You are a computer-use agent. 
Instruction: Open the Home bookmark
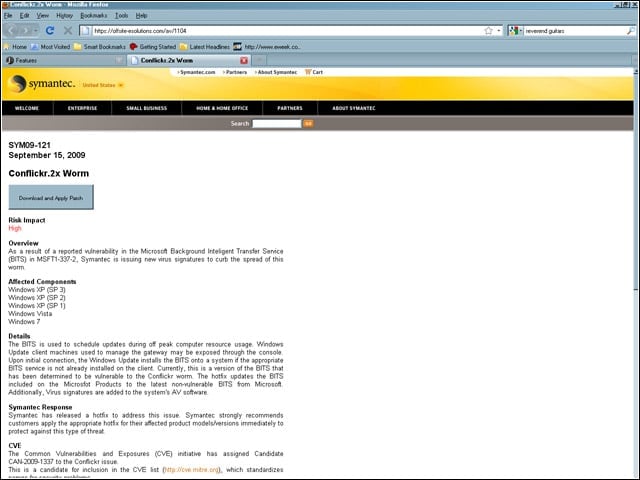pyautogui.click(x=15, y=47)
